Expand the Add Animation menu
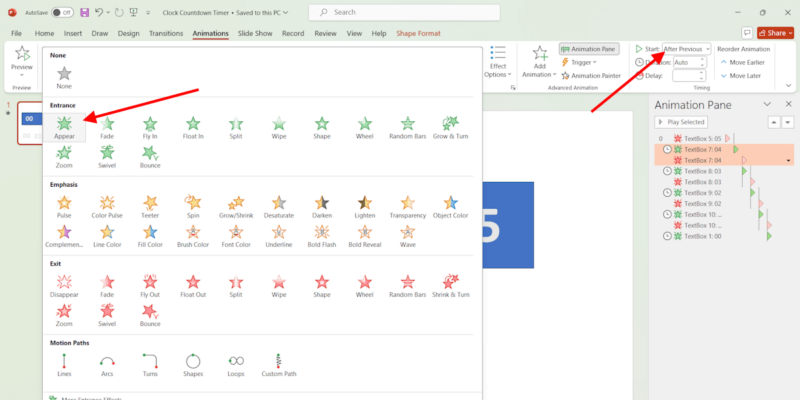Screen dimensions: 800x400 (x=539, y=62)
